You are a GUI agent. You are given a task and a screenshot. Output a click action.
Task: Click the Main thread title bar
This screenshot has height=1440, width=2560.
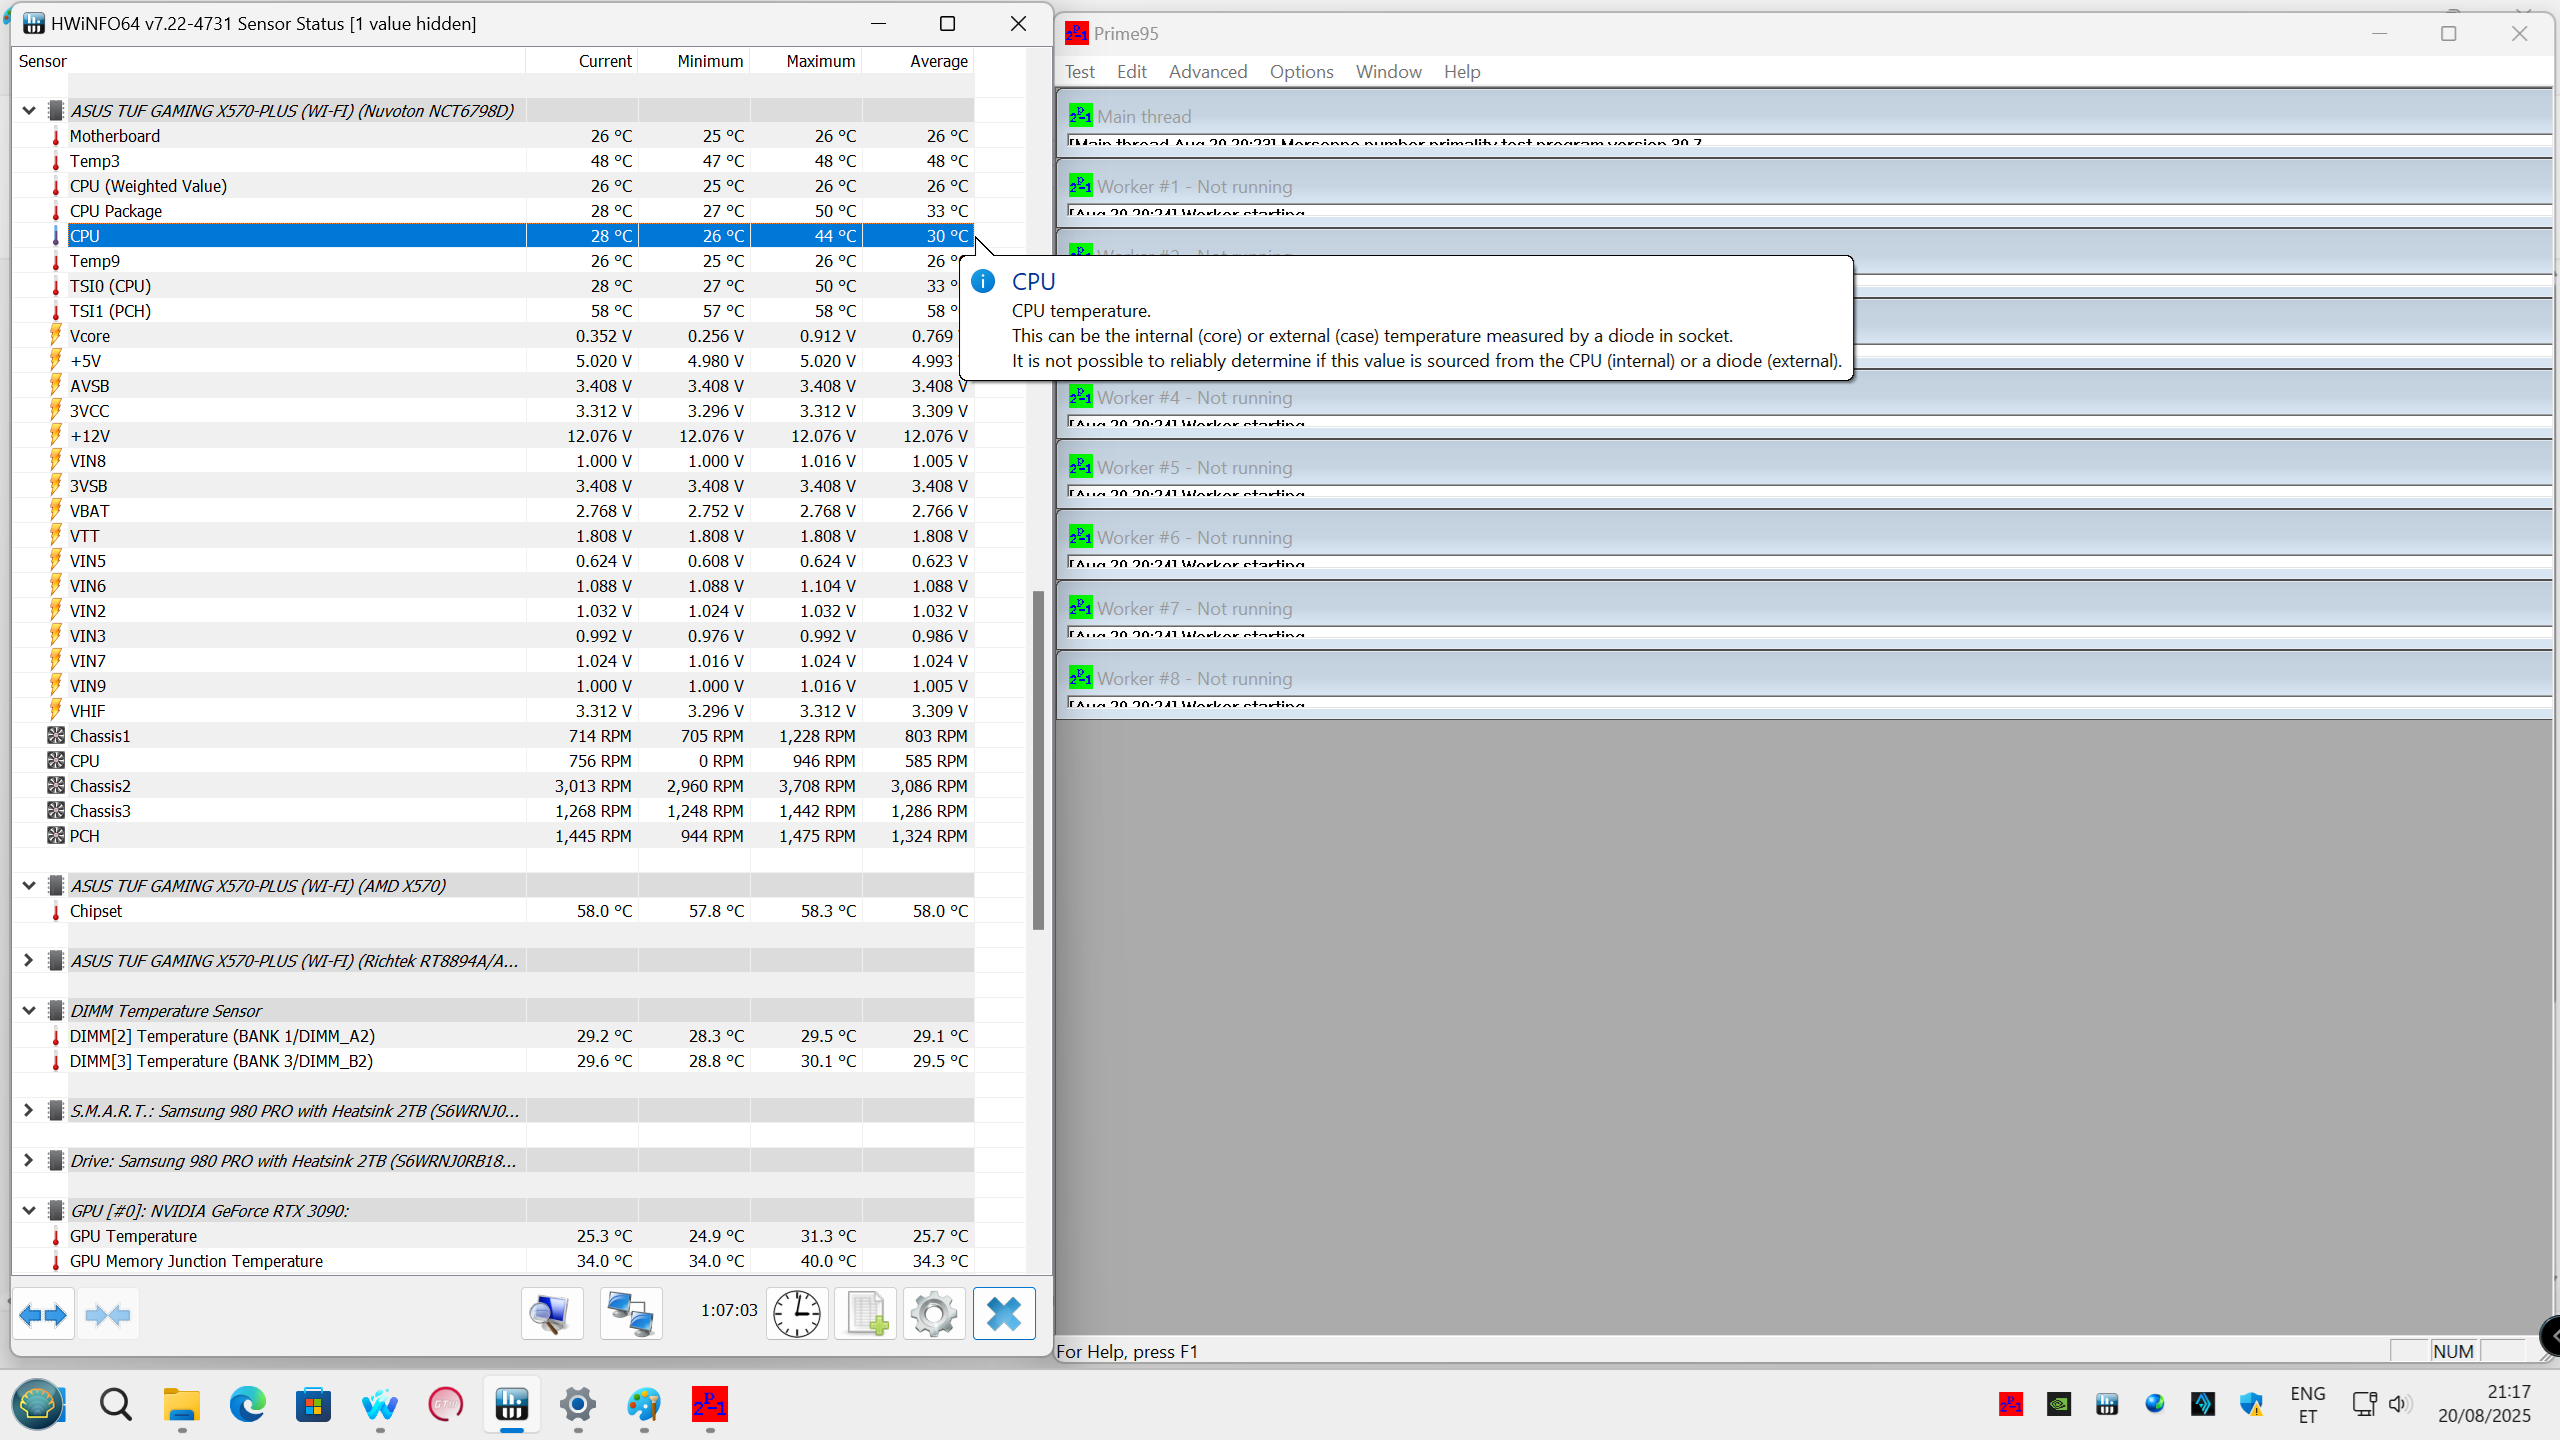(x=1805, y=116)
